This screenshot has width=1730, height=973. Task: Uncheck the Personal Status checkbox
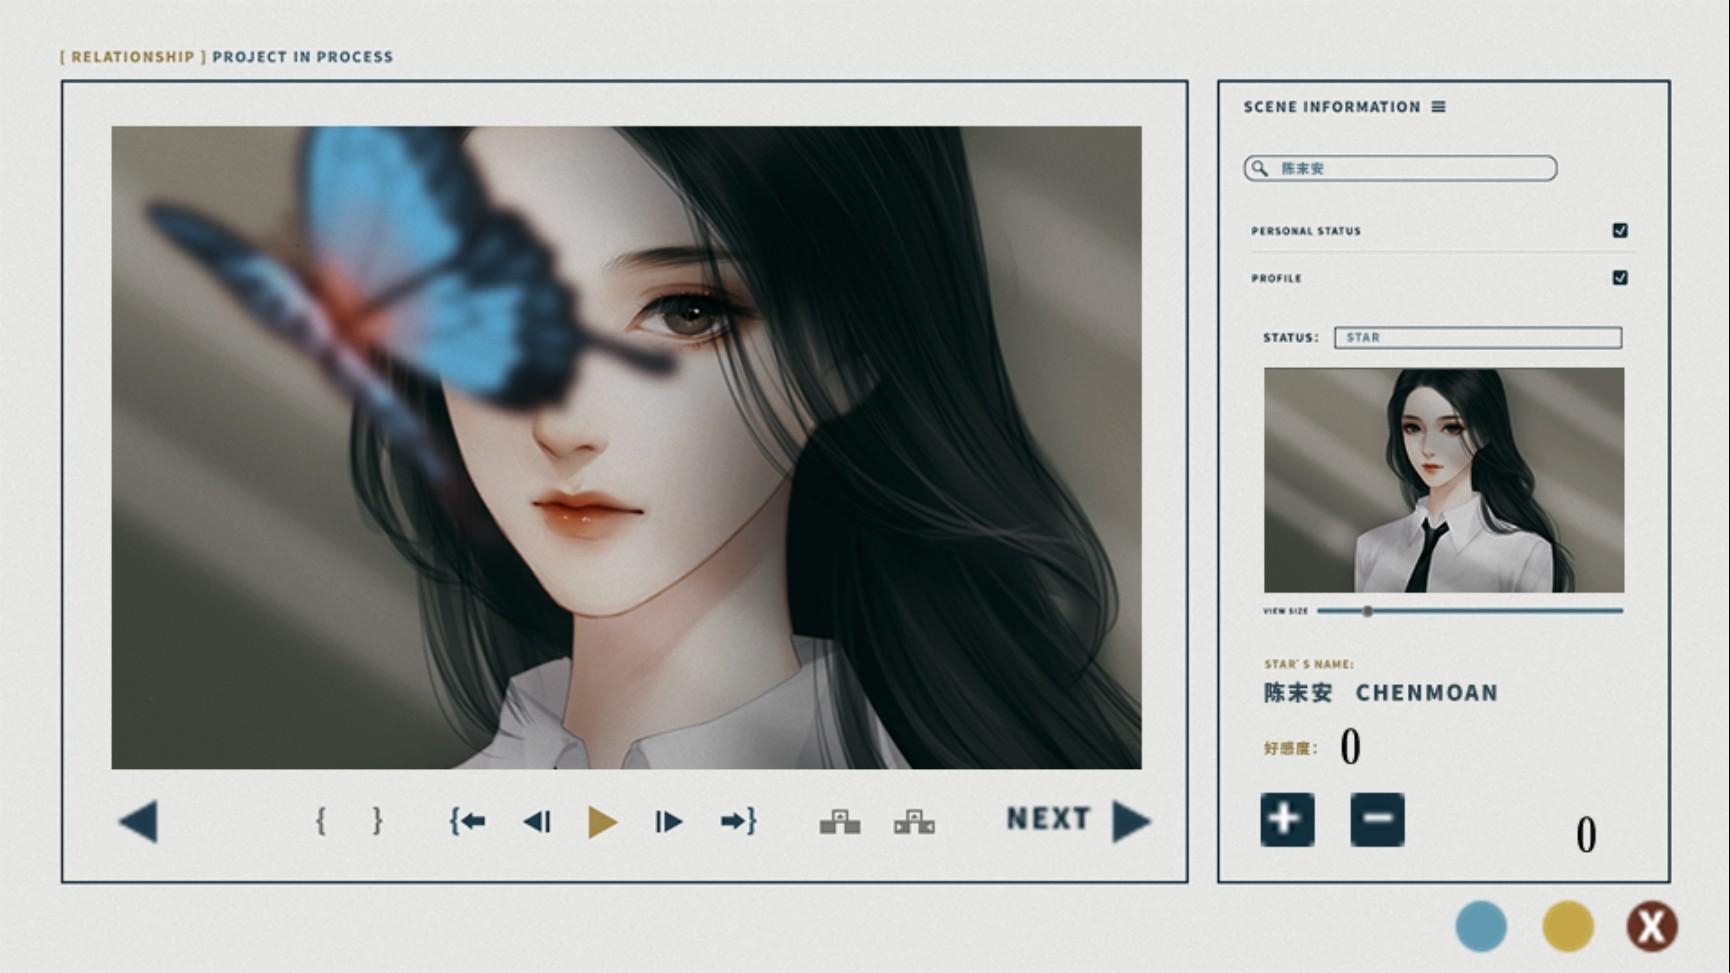coord(1620,231)
